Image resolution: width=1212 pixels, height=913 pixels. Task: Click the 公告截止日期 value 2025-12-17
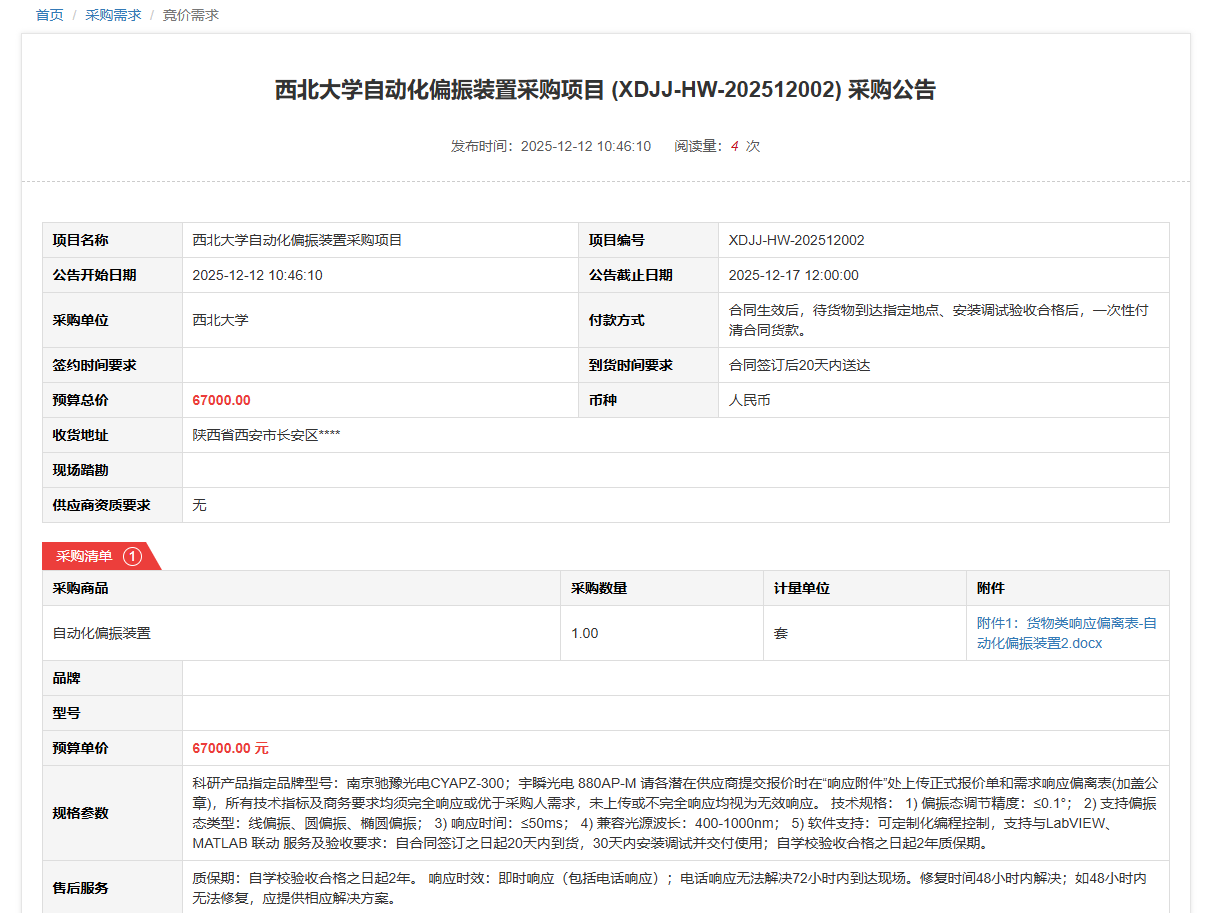coord(793,275)
